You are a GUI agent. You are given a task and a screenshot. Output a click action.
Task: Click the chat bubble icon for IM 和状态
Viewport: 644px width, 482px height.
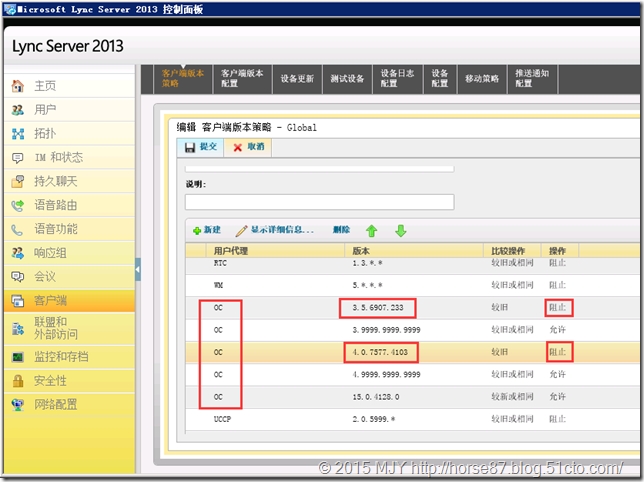[x=18, y=158]
